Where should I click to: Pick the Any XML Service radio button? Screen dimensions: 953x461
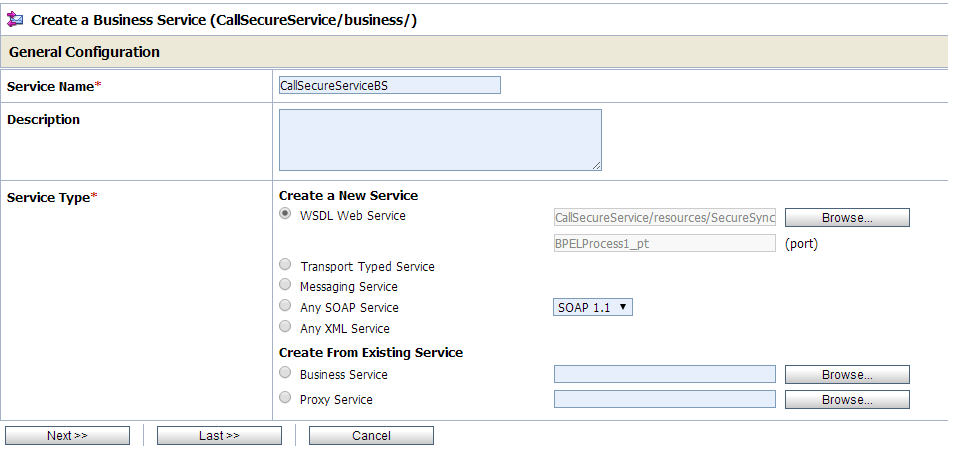285,327
